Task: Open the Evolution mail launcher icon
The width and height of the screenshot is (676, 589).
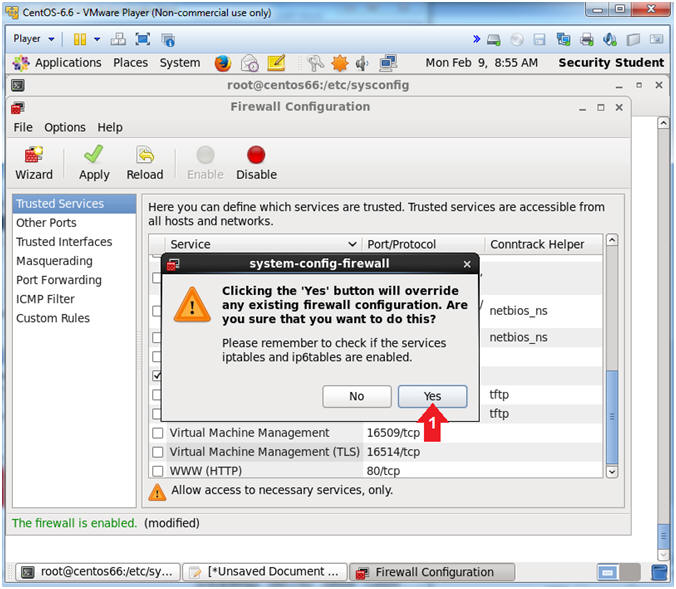Action: click(250, 63)
